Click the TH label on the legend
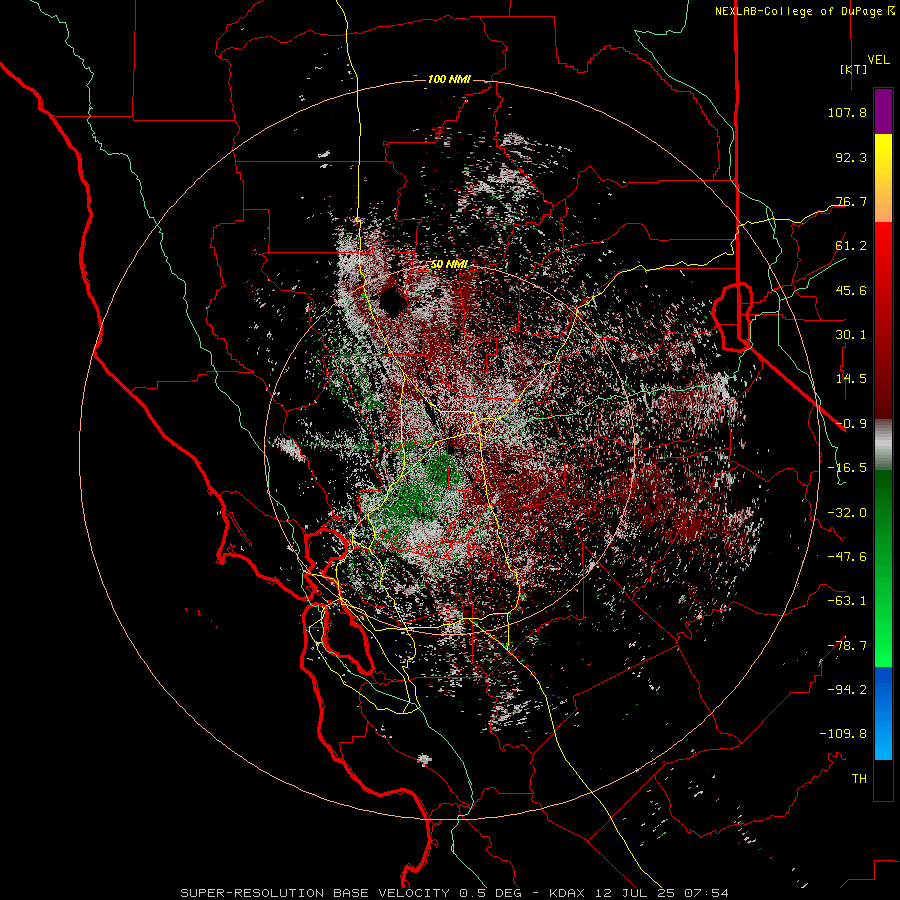 [x=859, y=779]
